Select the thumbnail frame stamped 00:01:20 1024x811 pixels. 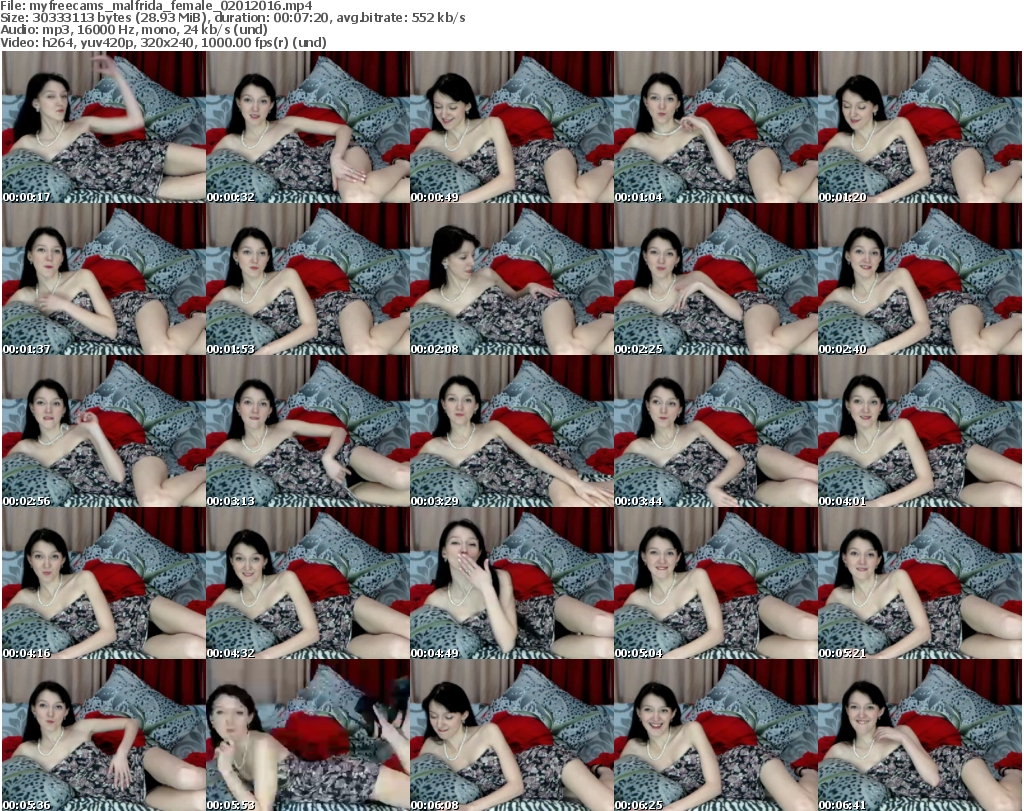pyautogui.click(x=920, y=127)
